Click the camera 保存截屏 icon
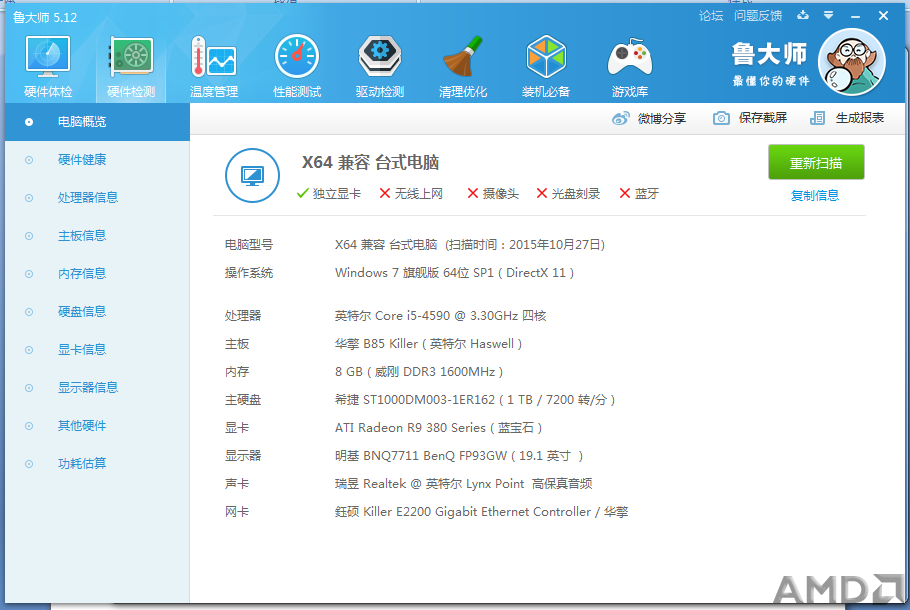The width and height of the screenshot is (910, 610). tap(721, 118)
